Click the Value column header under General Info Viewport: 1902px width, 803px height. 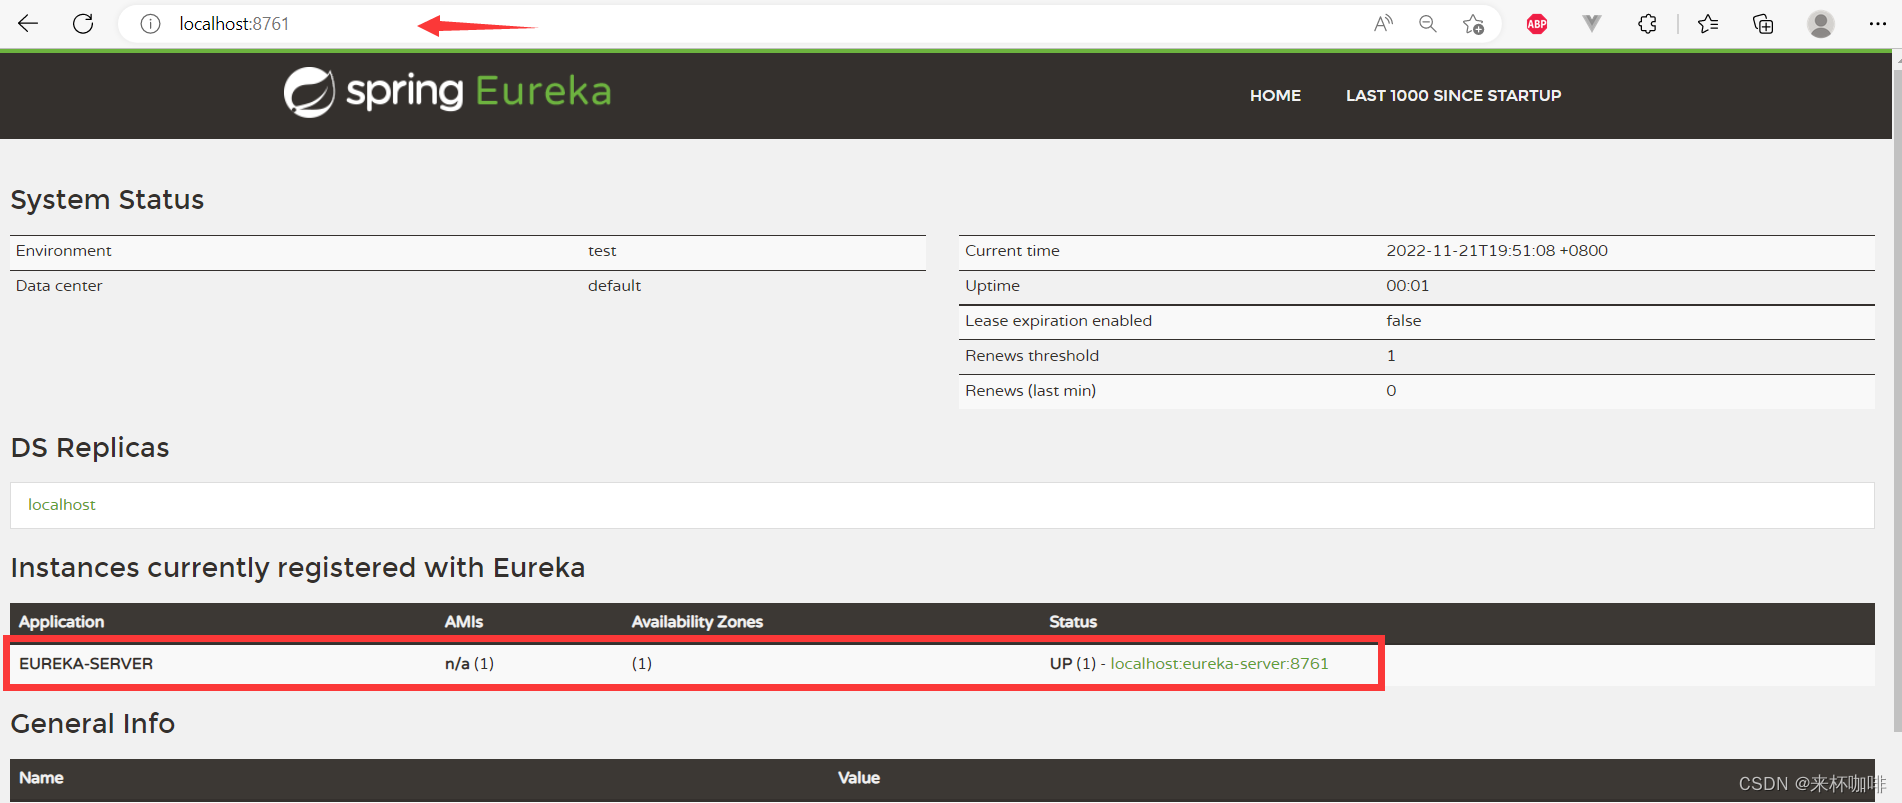[859, 778]
